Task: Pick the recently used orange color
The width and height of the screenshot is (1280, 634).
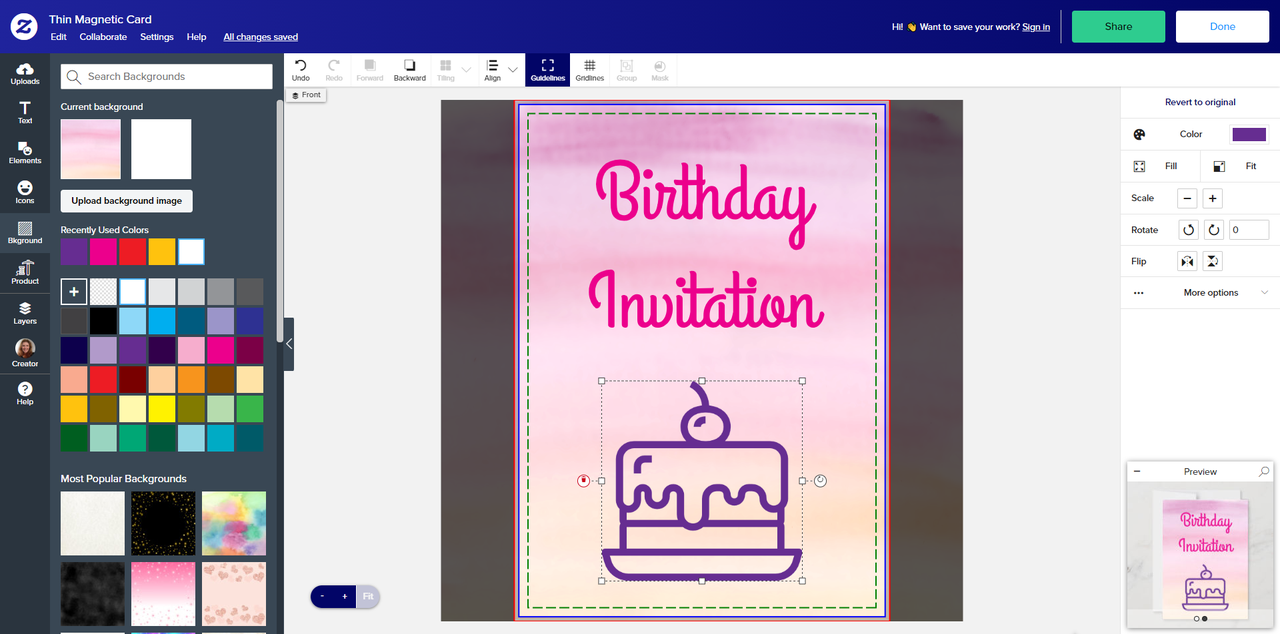Action: pyautogui.click(x=162, y=252)
